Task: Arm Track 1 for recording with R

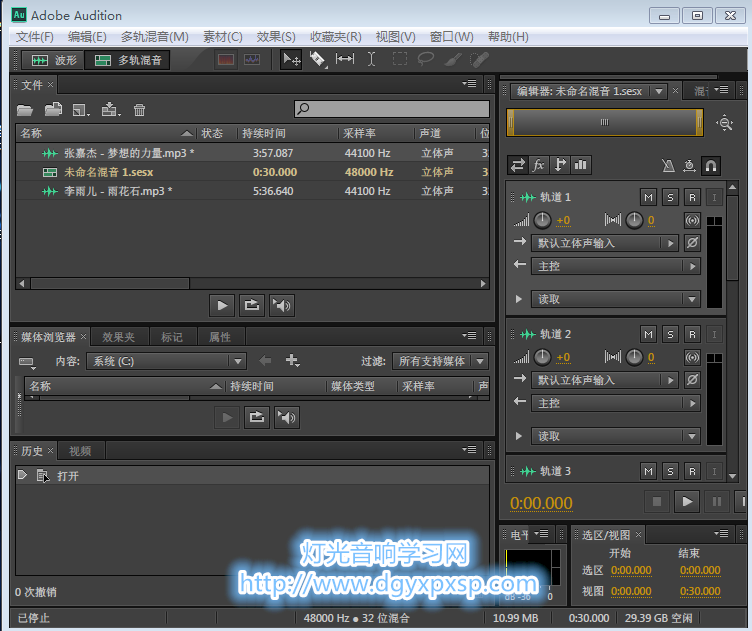Action: pos(692,198)
